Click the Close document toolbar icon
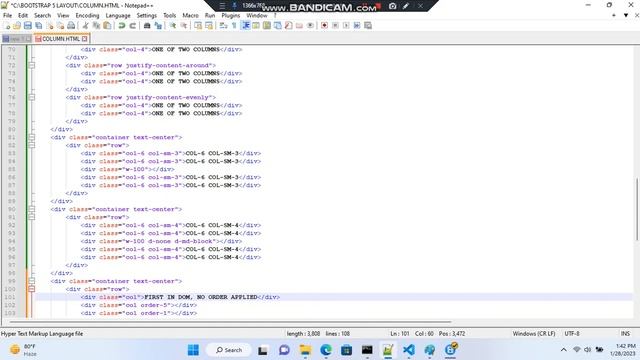The height and width of the screenshot is (360, 640). coord(50,25)
